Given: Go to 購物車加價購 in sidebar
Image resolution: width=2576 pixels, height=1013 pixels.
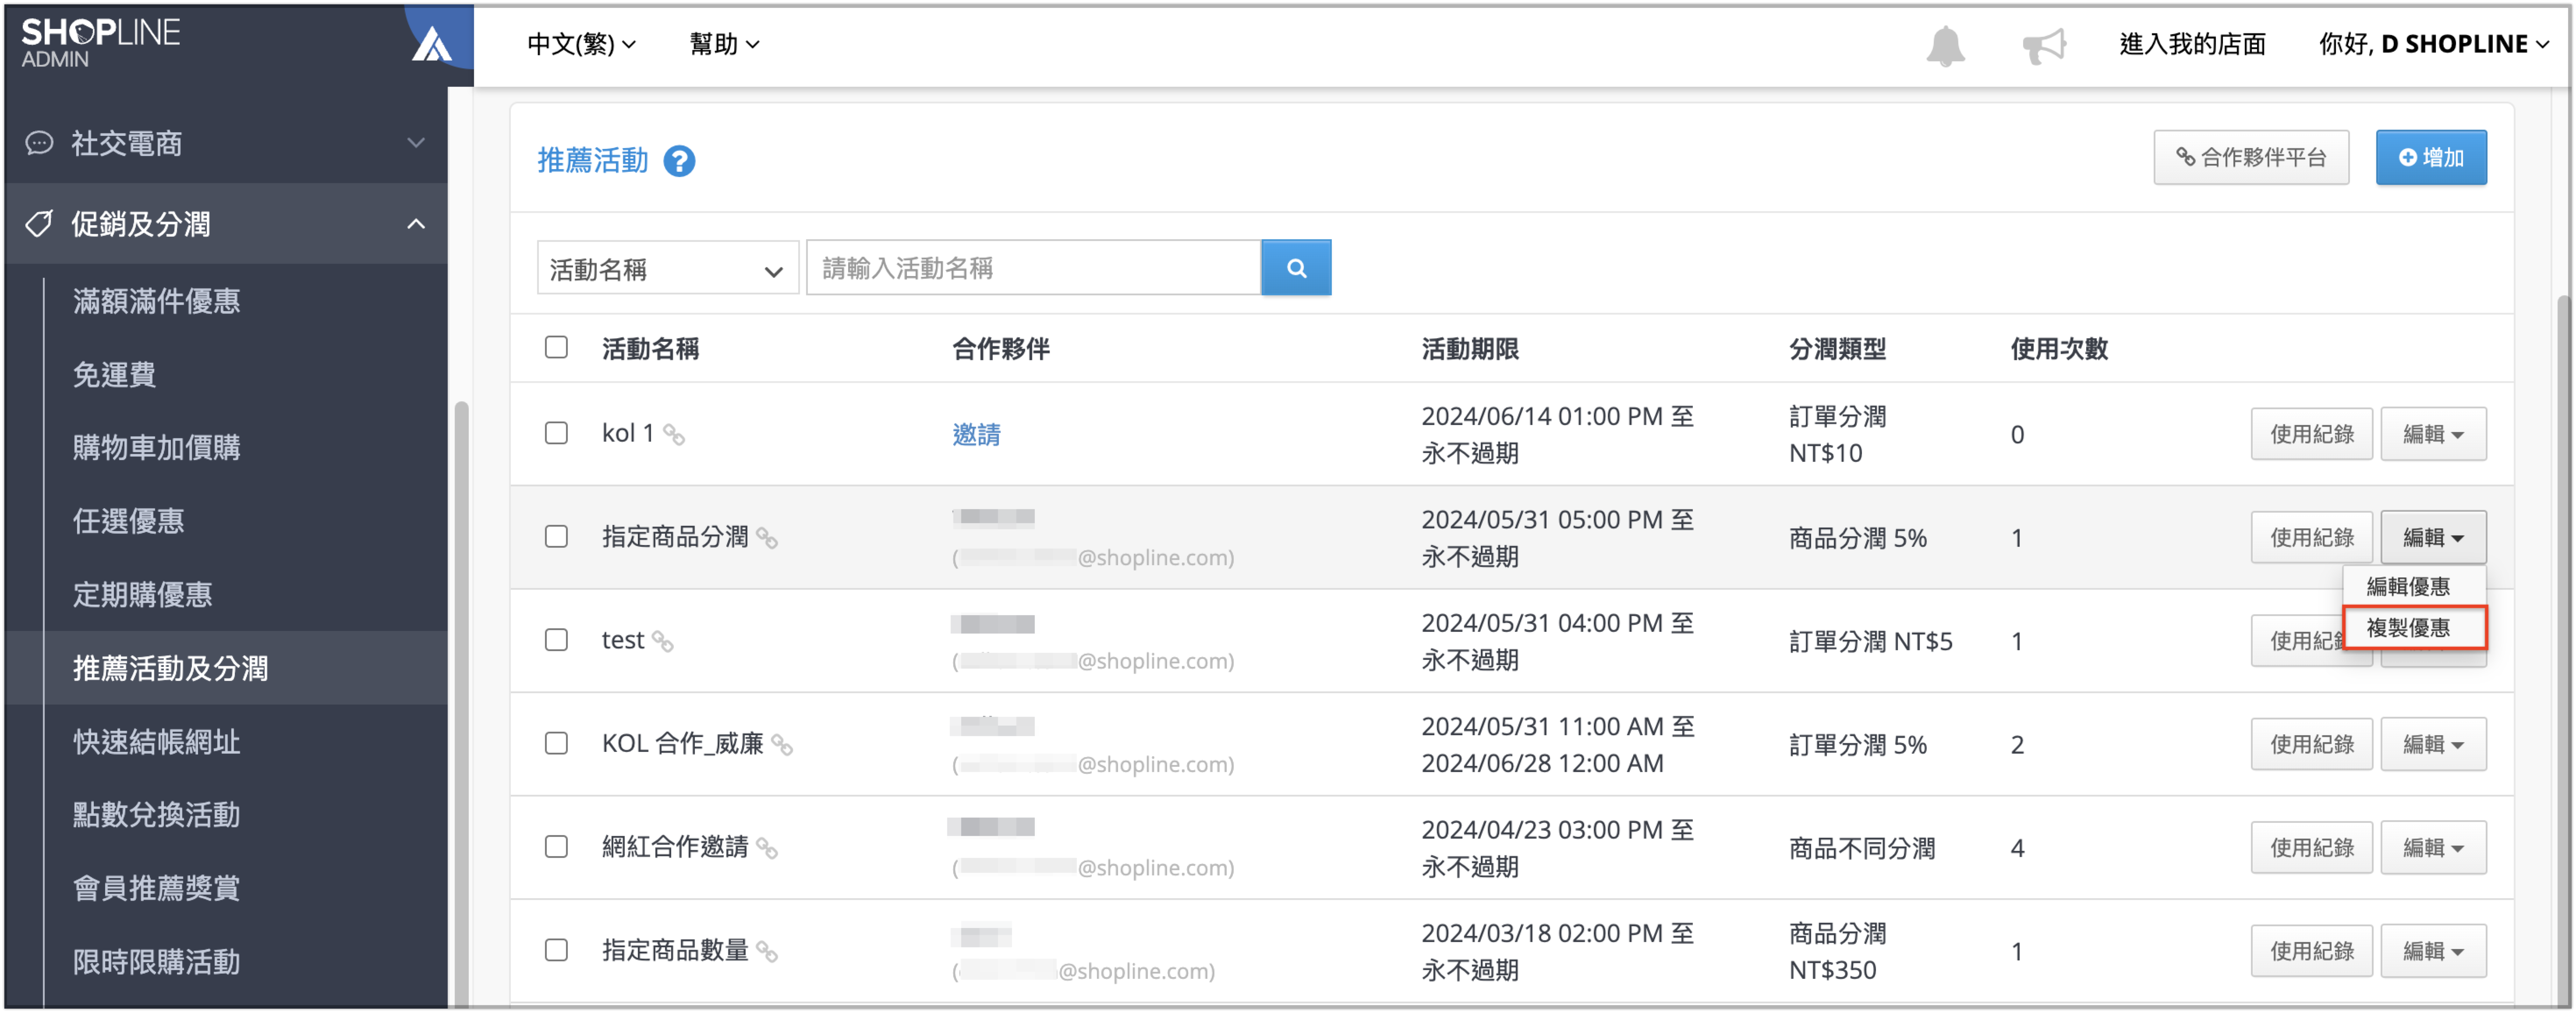Looking at the screenshot, I should pyautogui.click(x=156, y=448).
